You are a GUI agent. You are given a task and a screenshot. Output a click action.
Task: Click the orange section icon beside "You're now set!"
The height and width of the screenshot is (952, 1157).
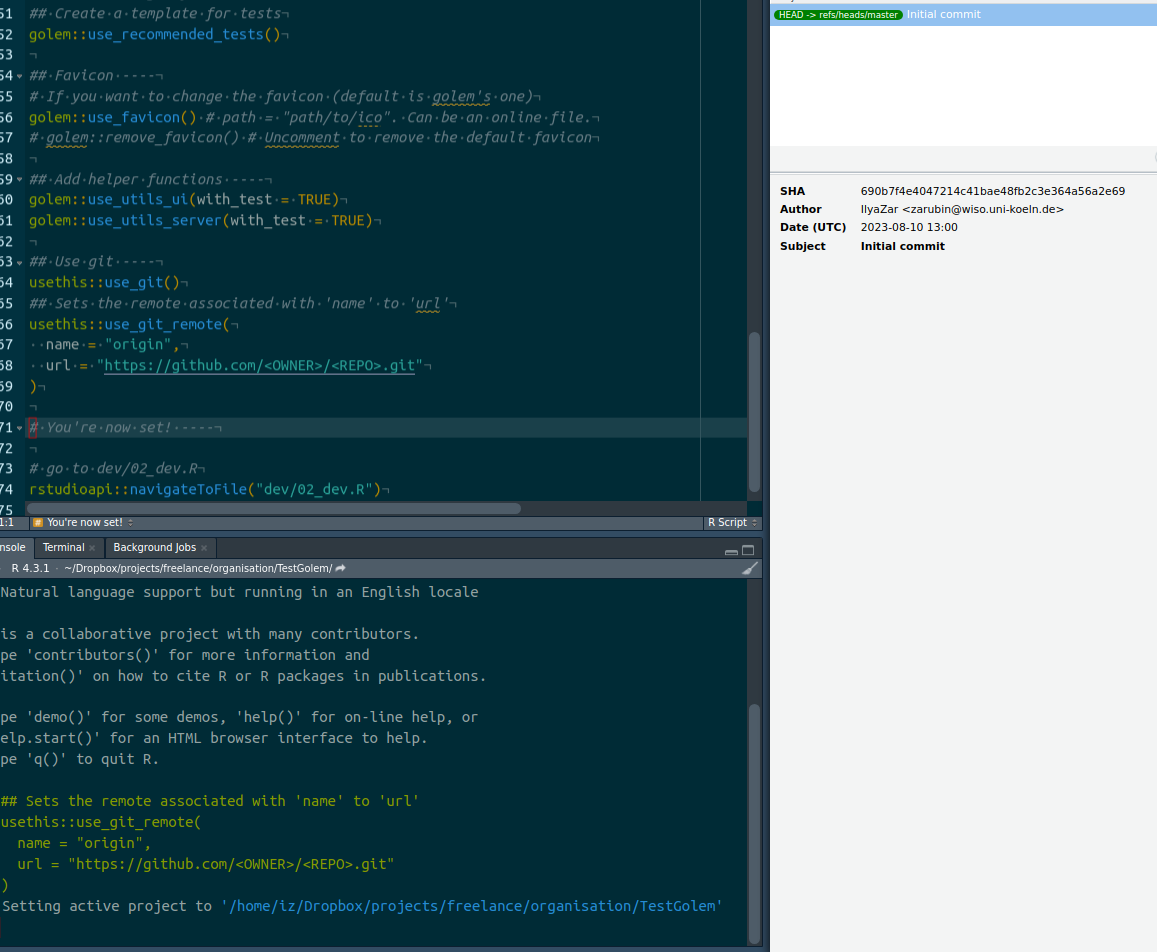click(38, 522)
